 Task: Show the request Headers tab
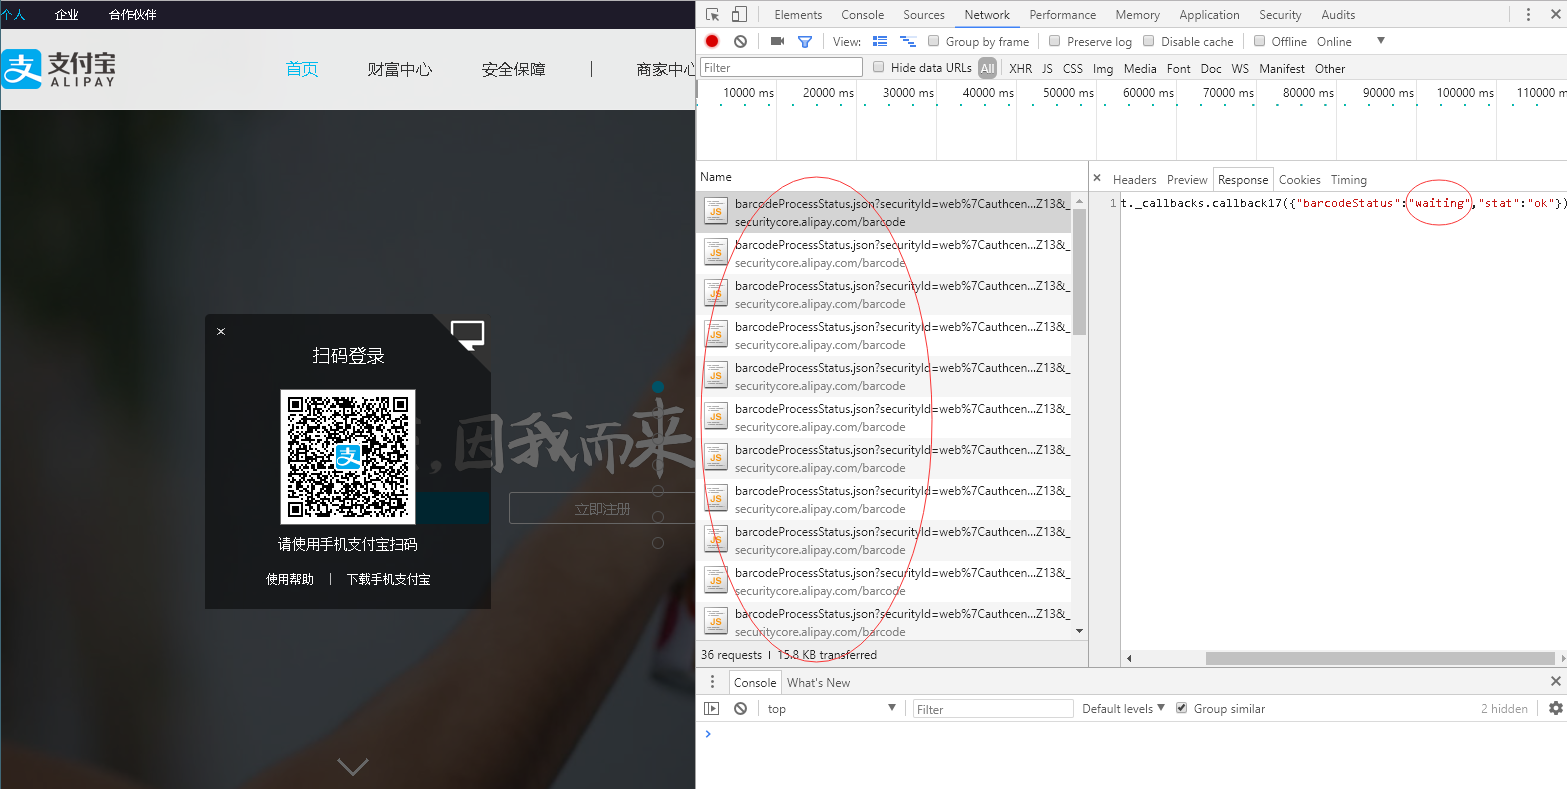click(x=1134, y=179)
